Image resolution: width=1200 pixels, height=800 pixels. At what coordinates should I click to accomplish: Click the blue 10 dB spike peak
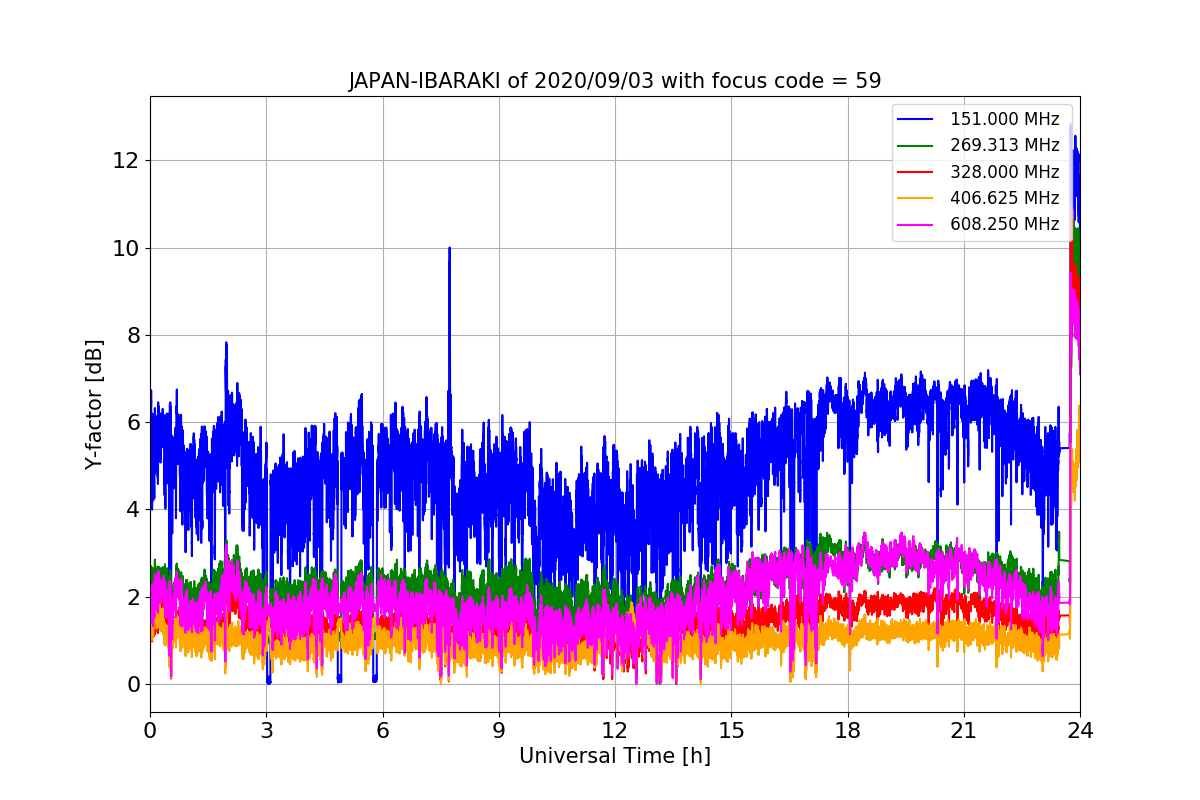tap(449, 249)
